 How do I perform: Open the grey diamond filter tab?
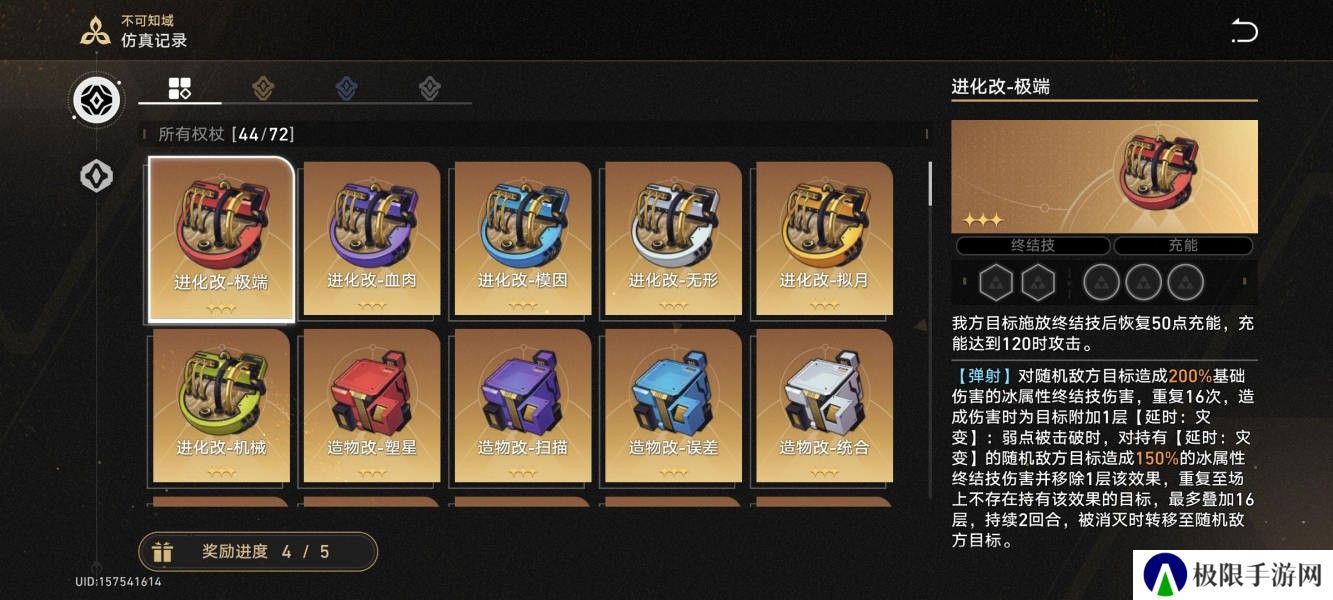pyautogui.click(x=430, y=88)
